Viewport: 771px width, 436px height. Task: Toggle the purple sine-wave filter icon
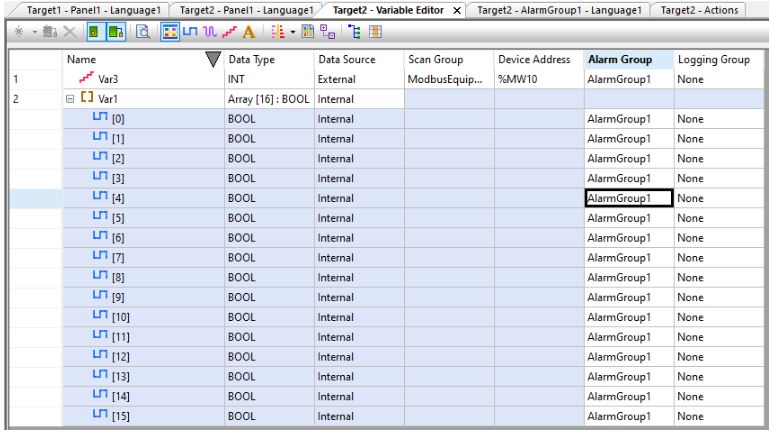[210, 32]
